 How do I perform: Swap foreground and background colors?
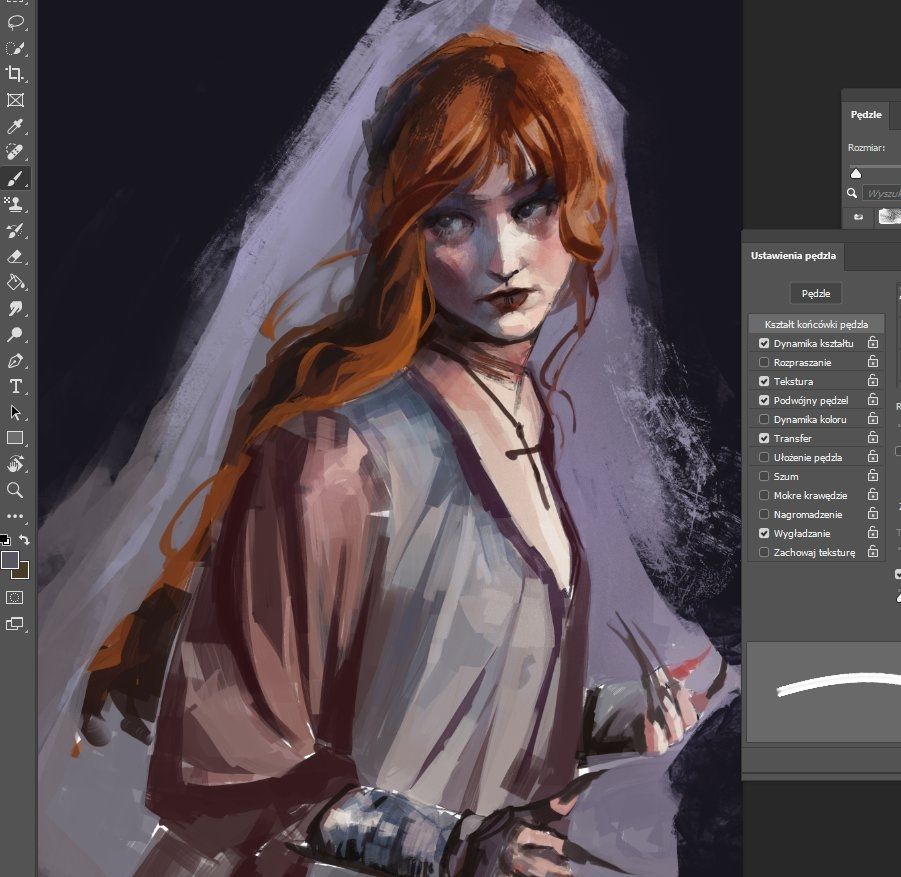tap(24, 540)
